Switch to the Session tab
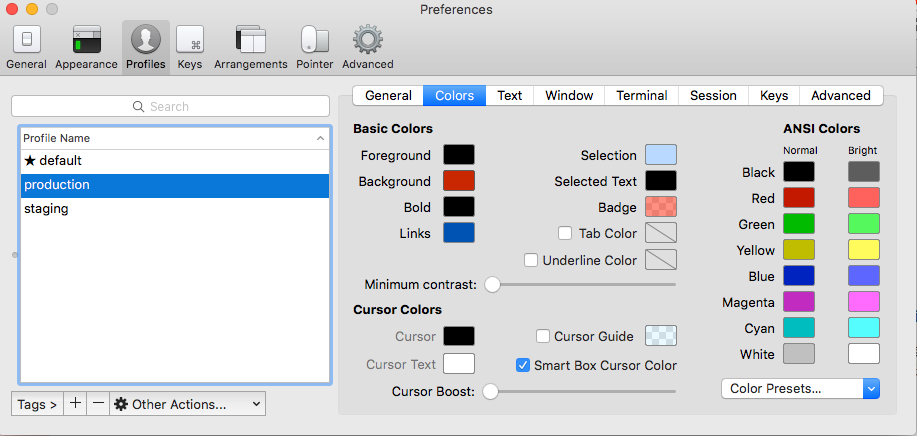Viewport: 917px width, 436px height. click(x=713, y=95)
